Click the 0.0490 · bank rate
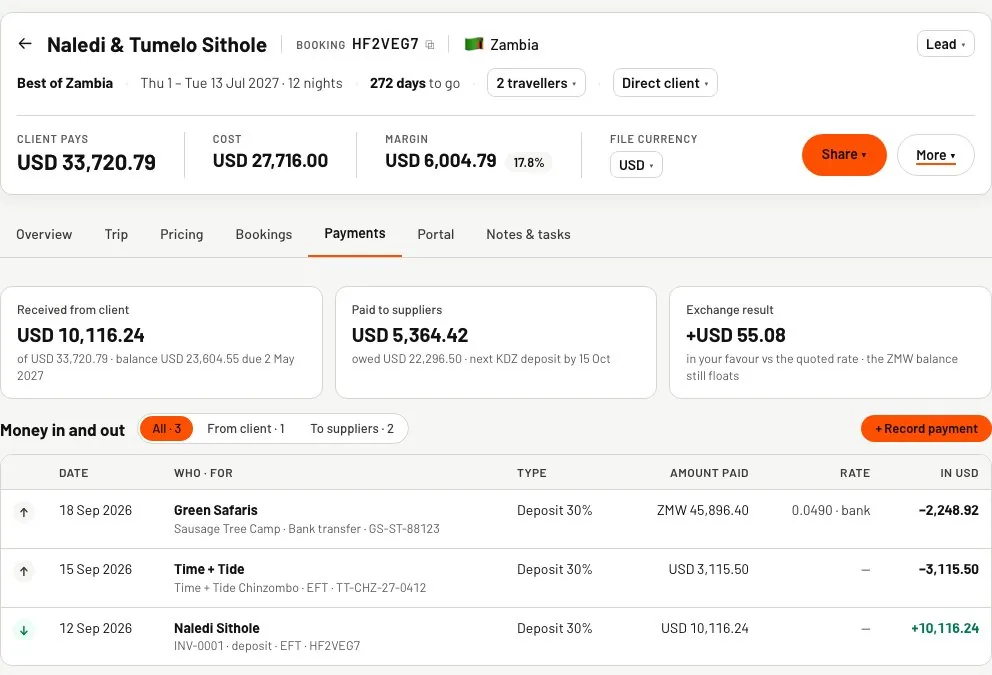 (831, 511)
